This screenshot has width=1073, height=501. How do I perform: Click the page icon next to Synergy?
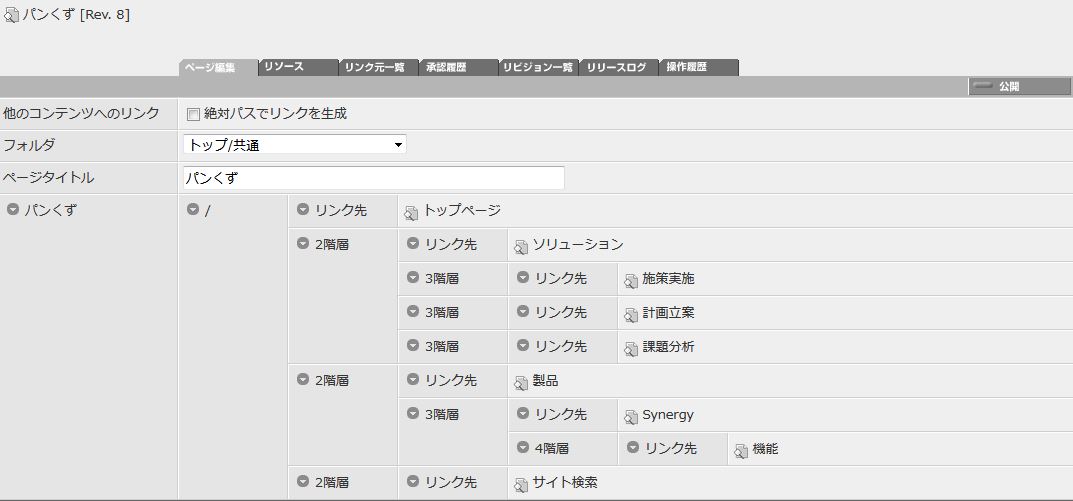(631, 416)
